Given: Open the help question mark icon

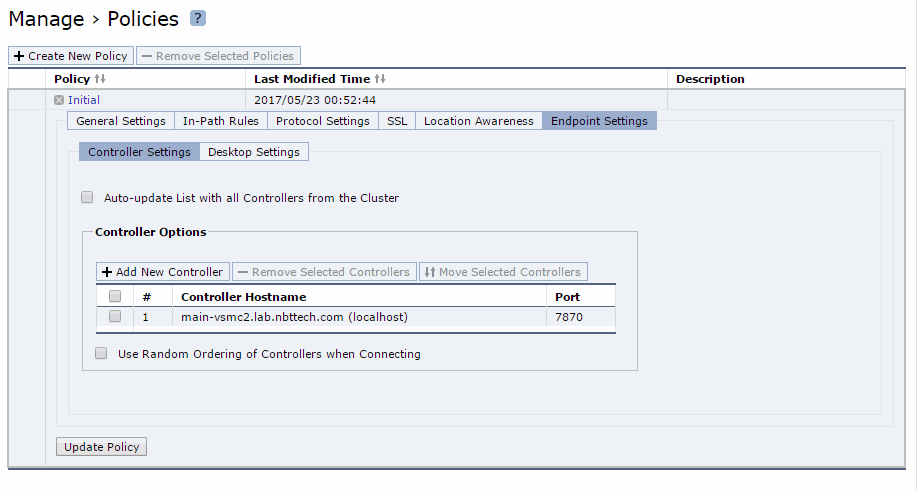Looking at the screenshot, I should coord(198,19).
